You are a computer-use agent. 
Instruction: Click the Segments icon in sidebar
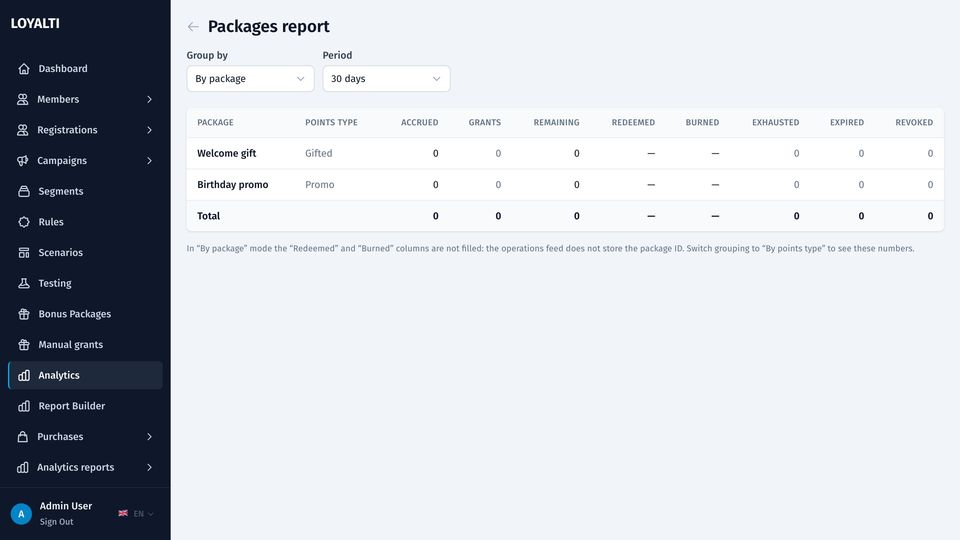pyautogui.click(x=24, y=191)
